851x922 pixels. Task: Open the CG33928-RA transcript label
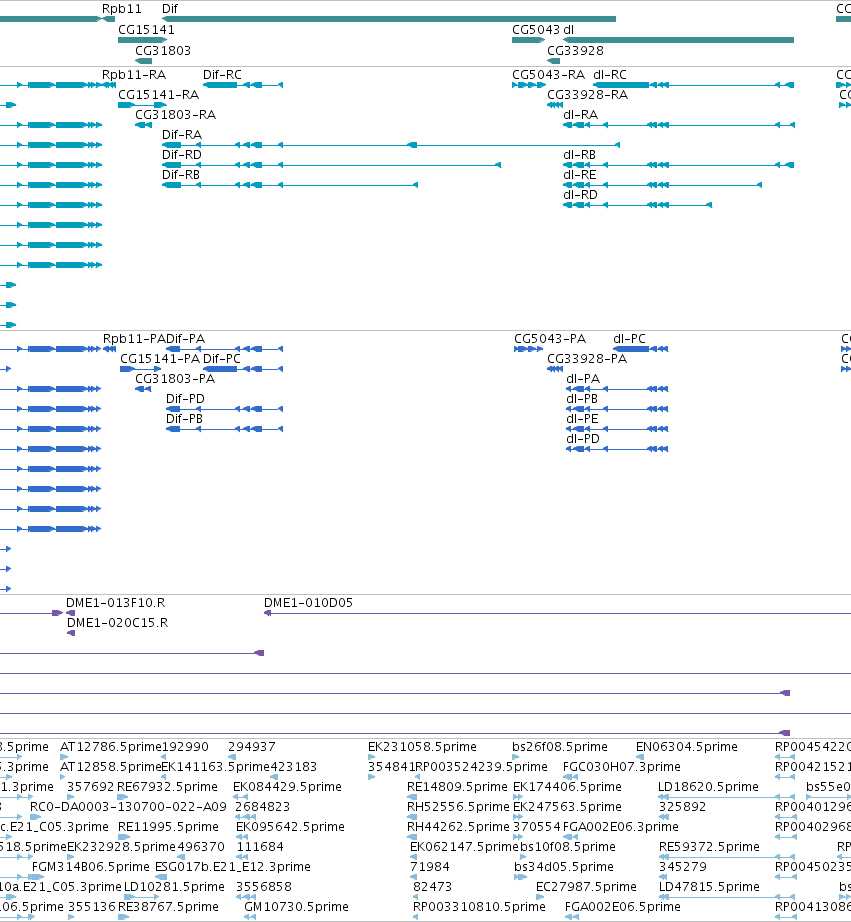click(588, 95)
